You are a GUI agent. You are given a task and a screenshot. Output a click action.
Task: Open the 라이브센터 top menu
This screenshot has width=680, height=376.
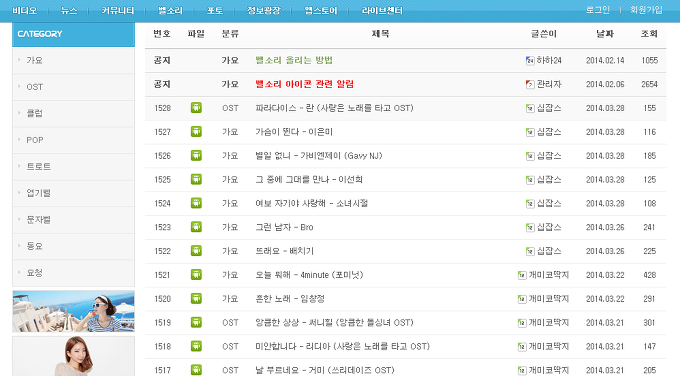coord(382,10)
